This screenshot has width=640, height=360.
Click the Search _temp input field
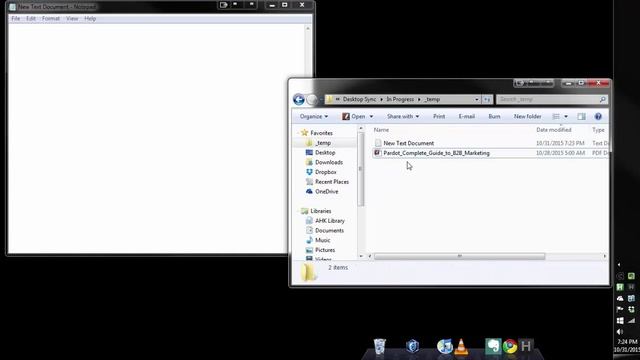(547, 99)
